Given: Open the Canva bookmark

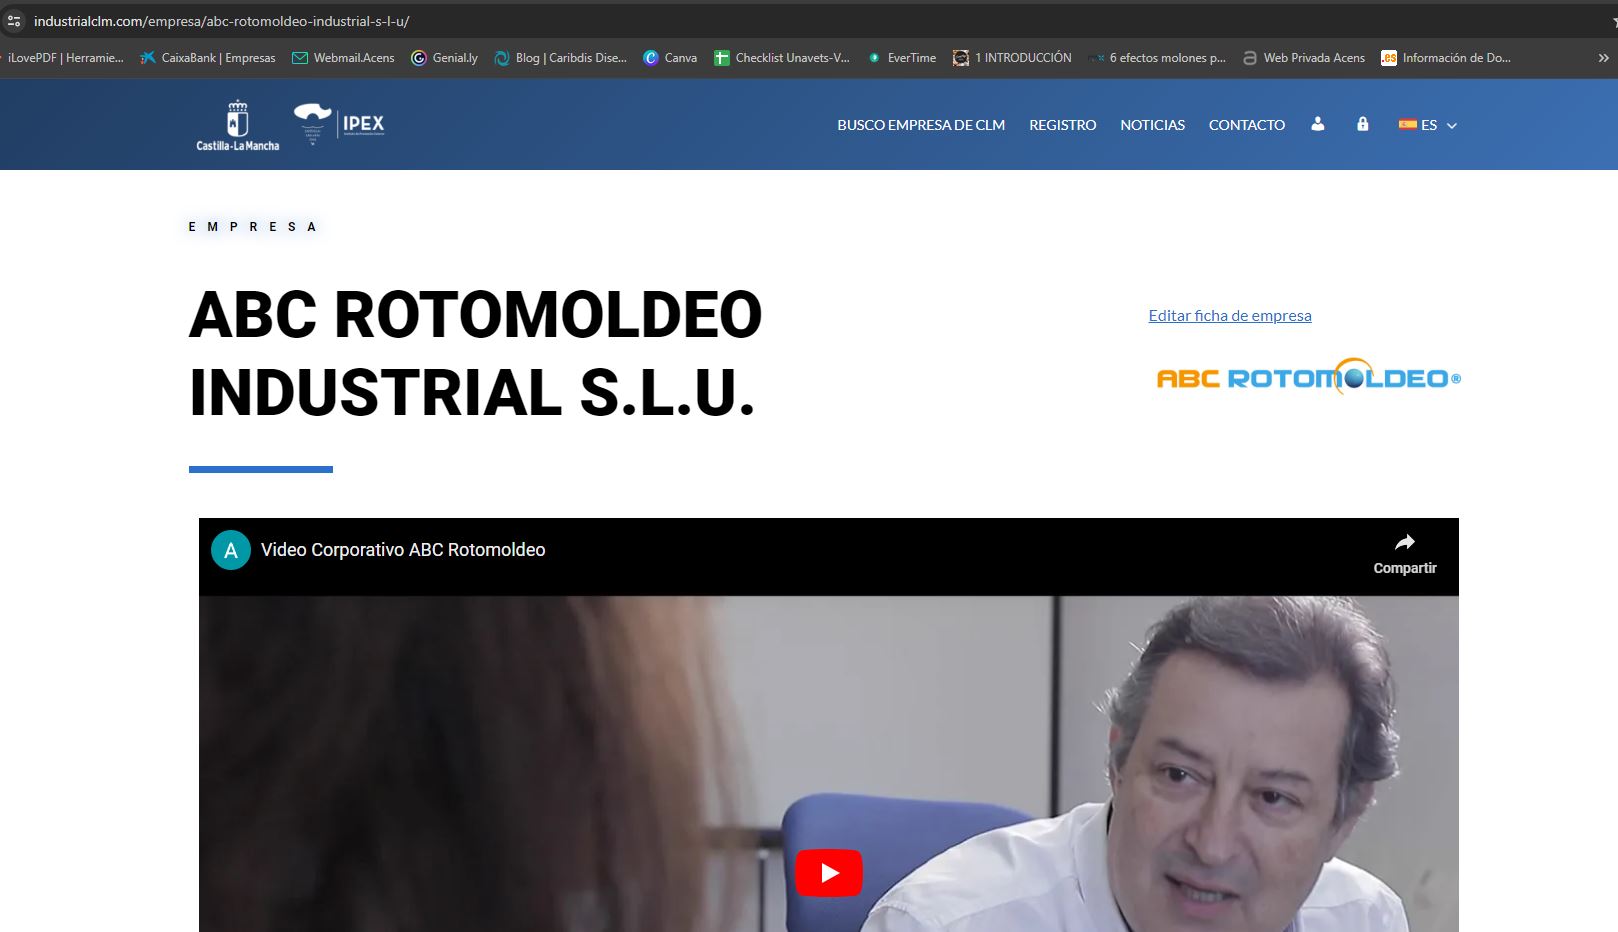Looking at the screenshot, I should click(670, 58).
